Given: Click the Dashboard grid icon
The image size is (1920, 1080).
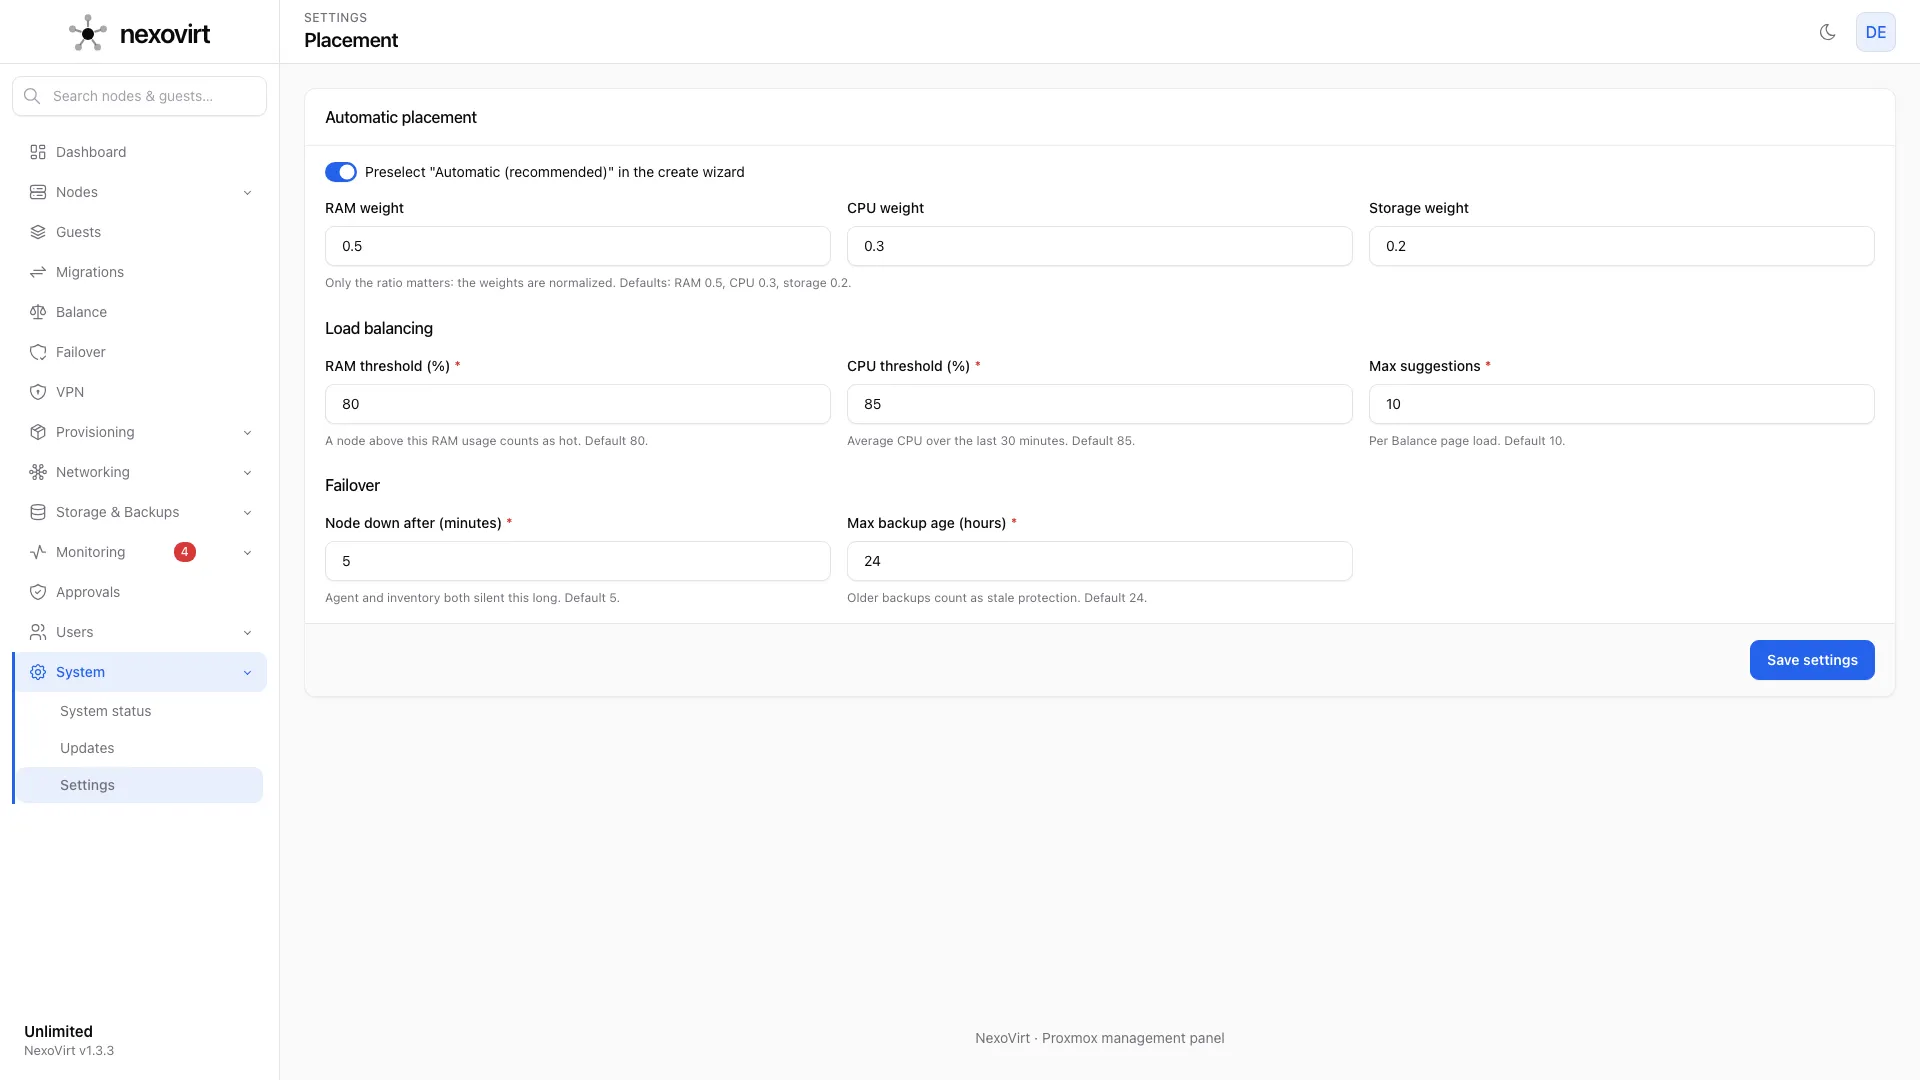Looking at the screenshot, I should click(x=38, y=152).
